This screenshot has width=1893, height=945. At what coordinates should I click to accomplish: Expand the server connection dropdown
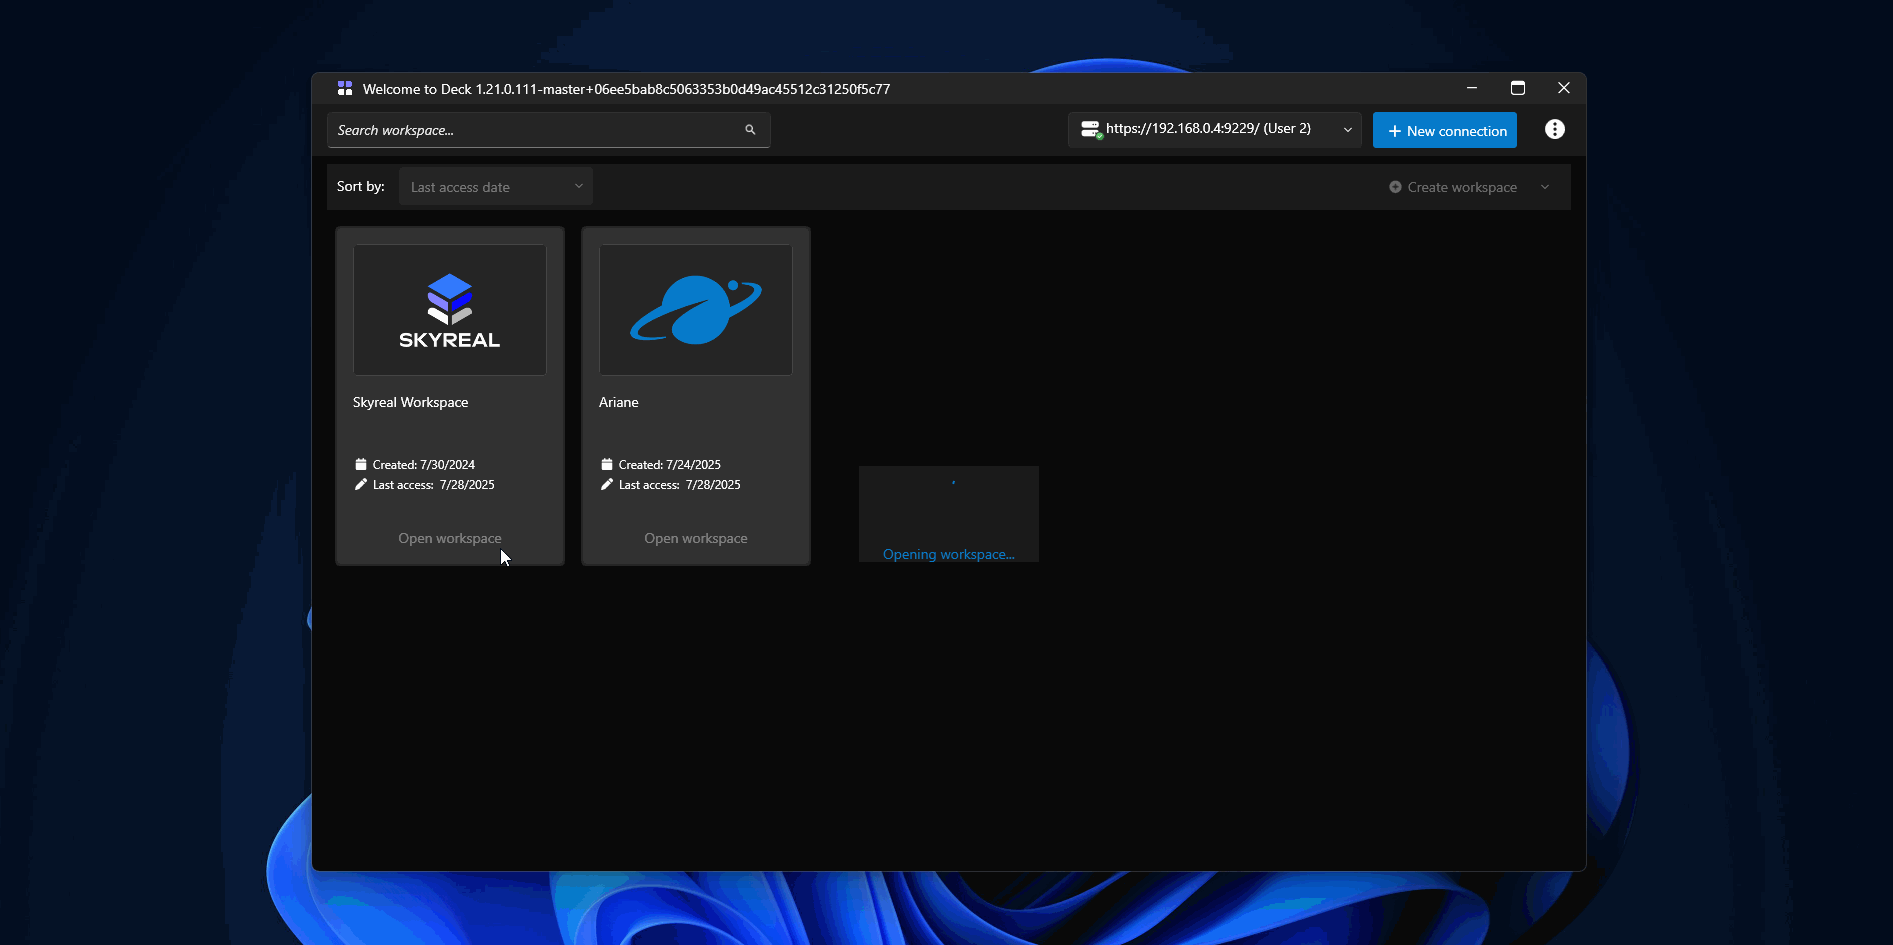point(1347,129)
